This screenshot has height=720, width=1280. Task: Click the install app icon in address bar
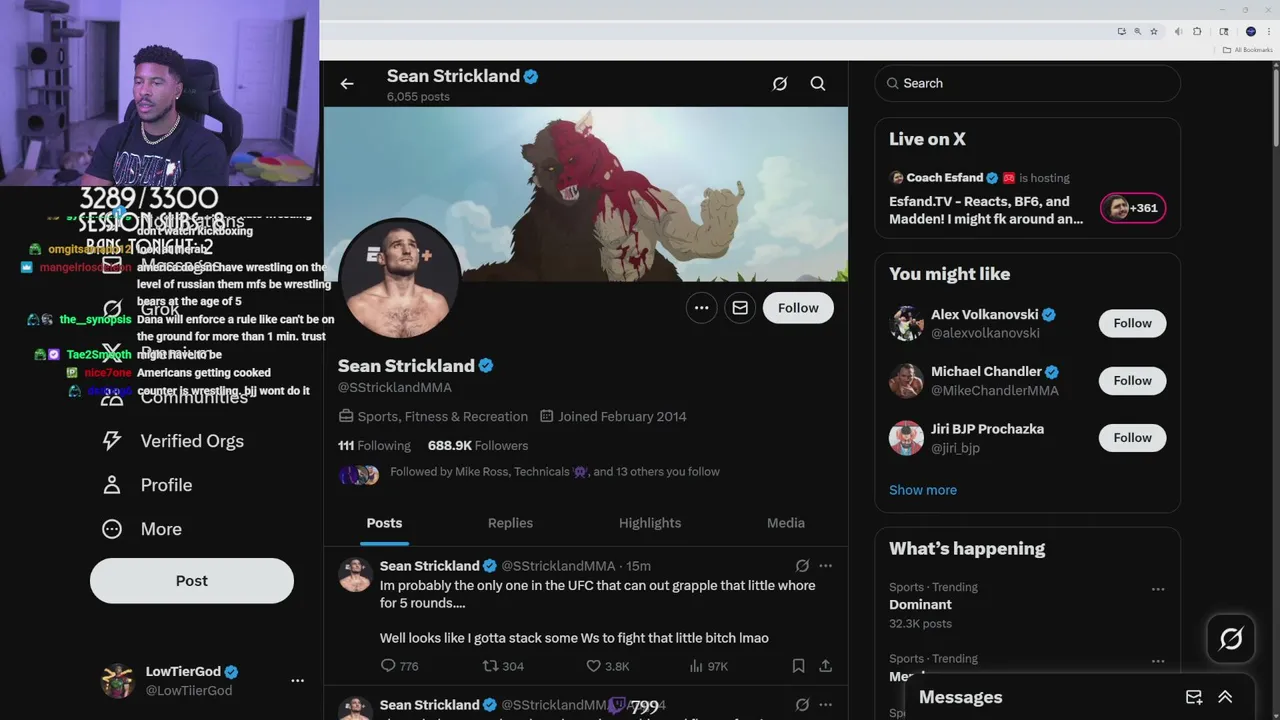(1121, 32)
